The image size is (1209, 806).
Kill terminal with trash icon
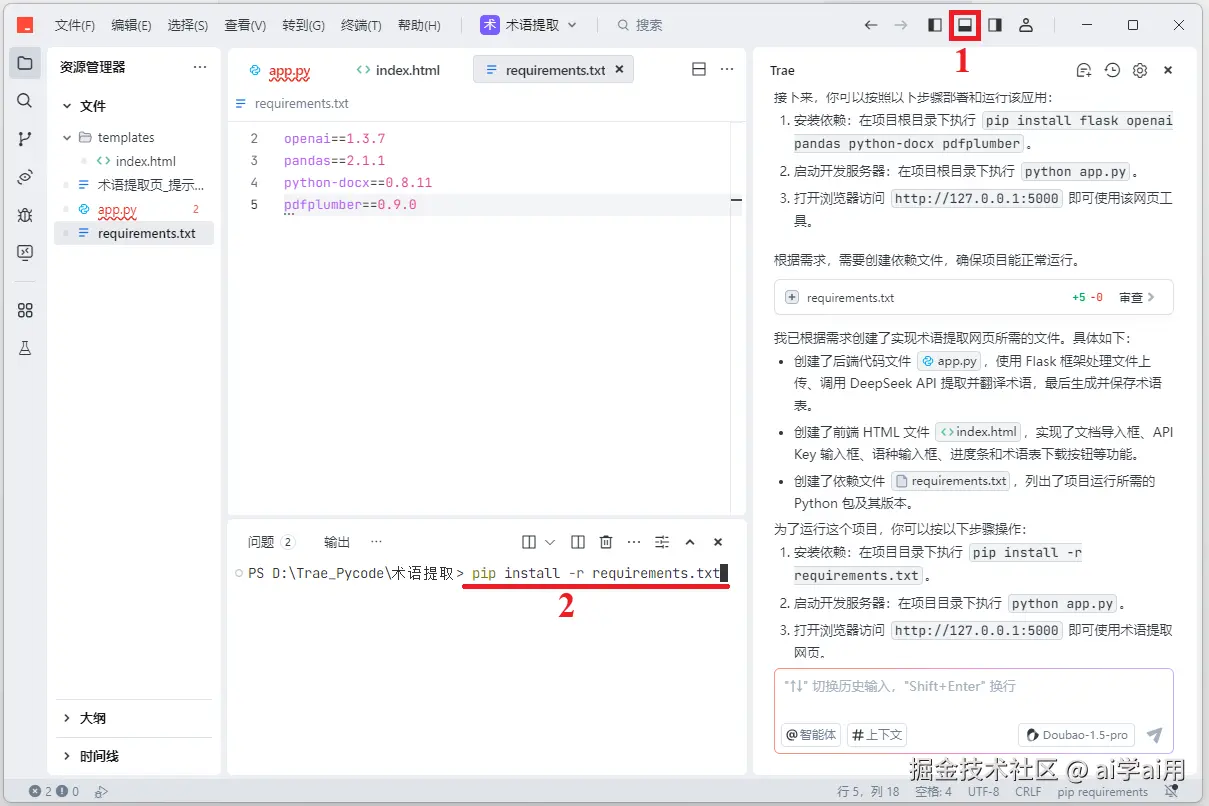click(606, 542)
